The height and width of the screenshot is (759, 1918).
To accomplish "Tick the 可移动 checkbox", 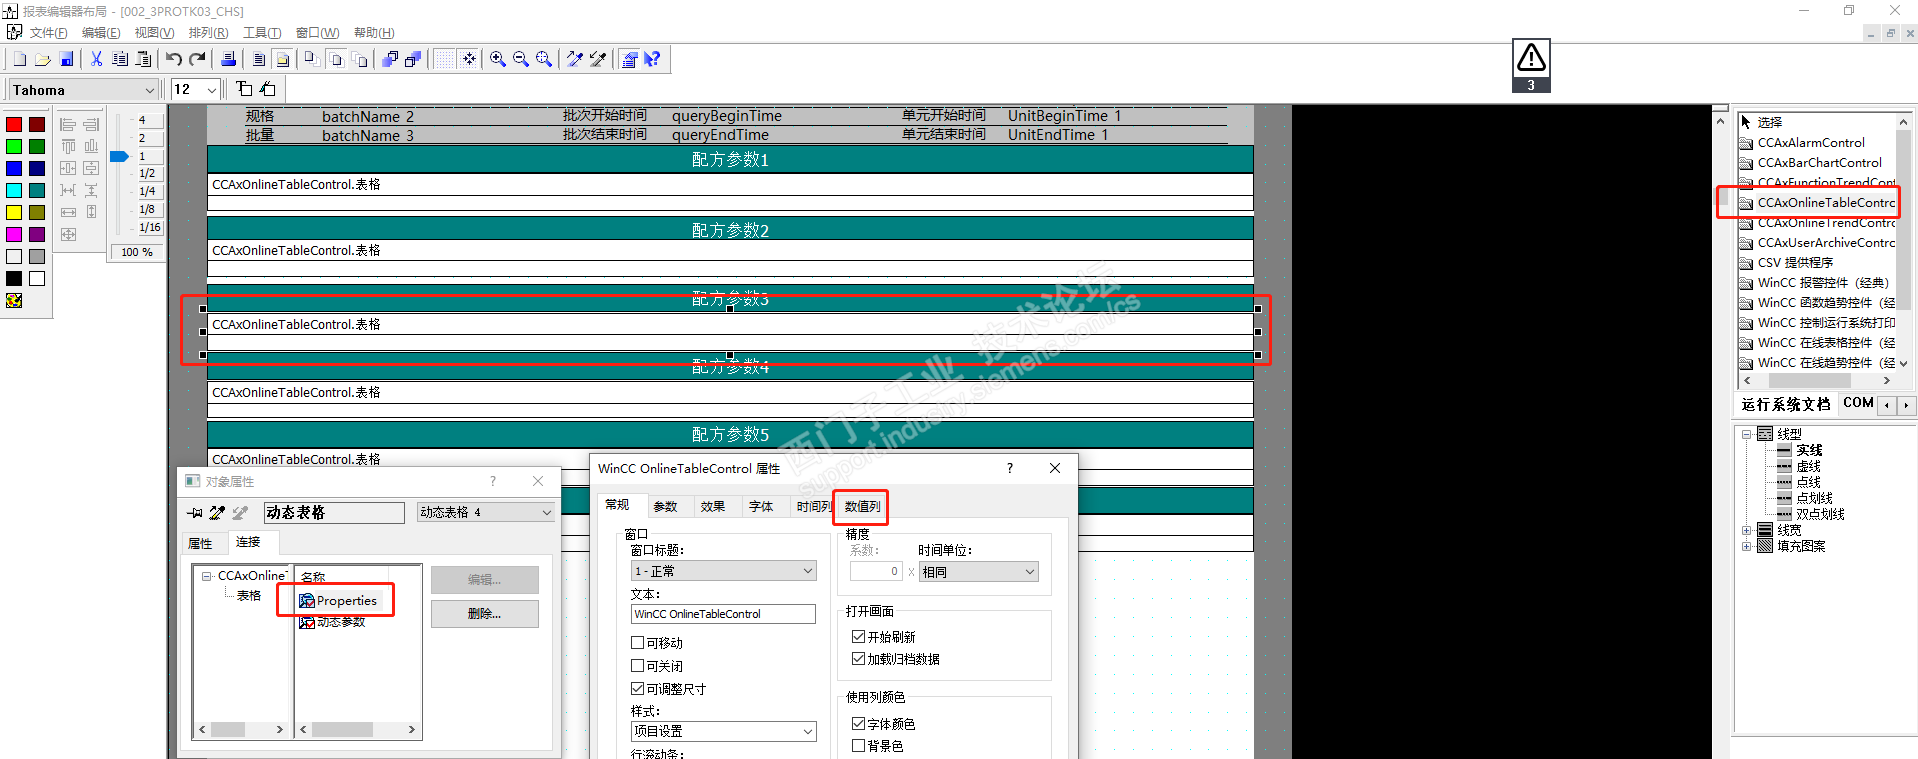I will pyautogui.click(x=637, y=643).
